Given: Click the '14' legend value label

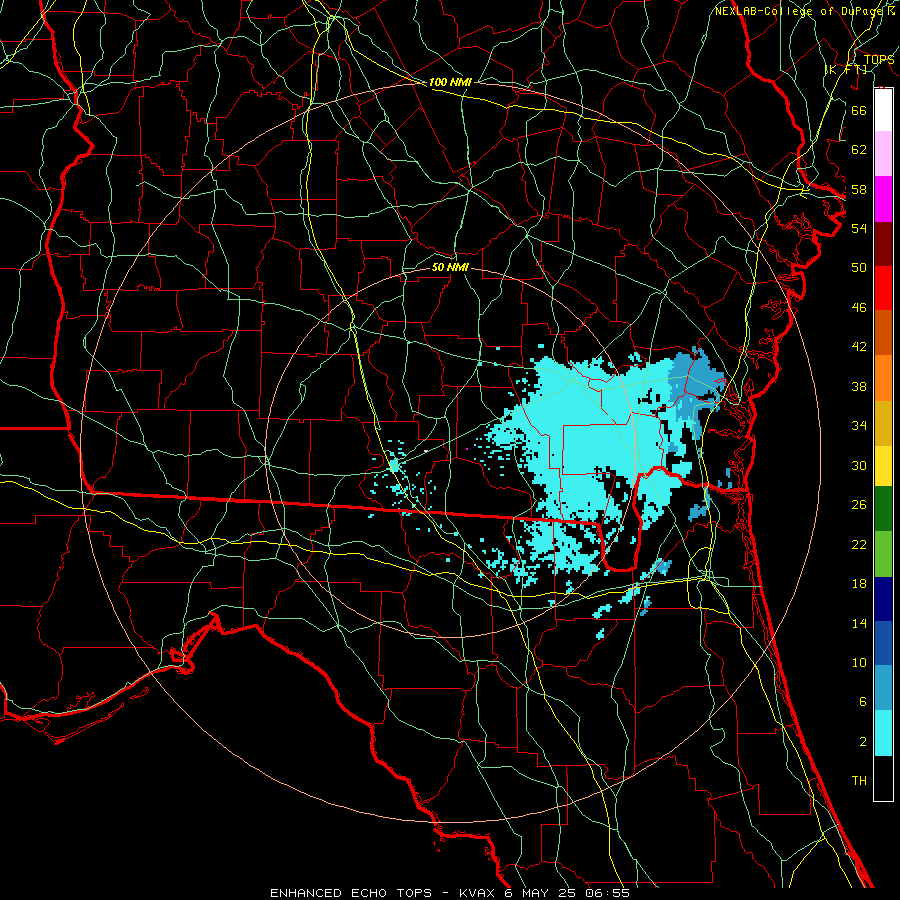Looking at the screenshot, I should coord(859,623).
